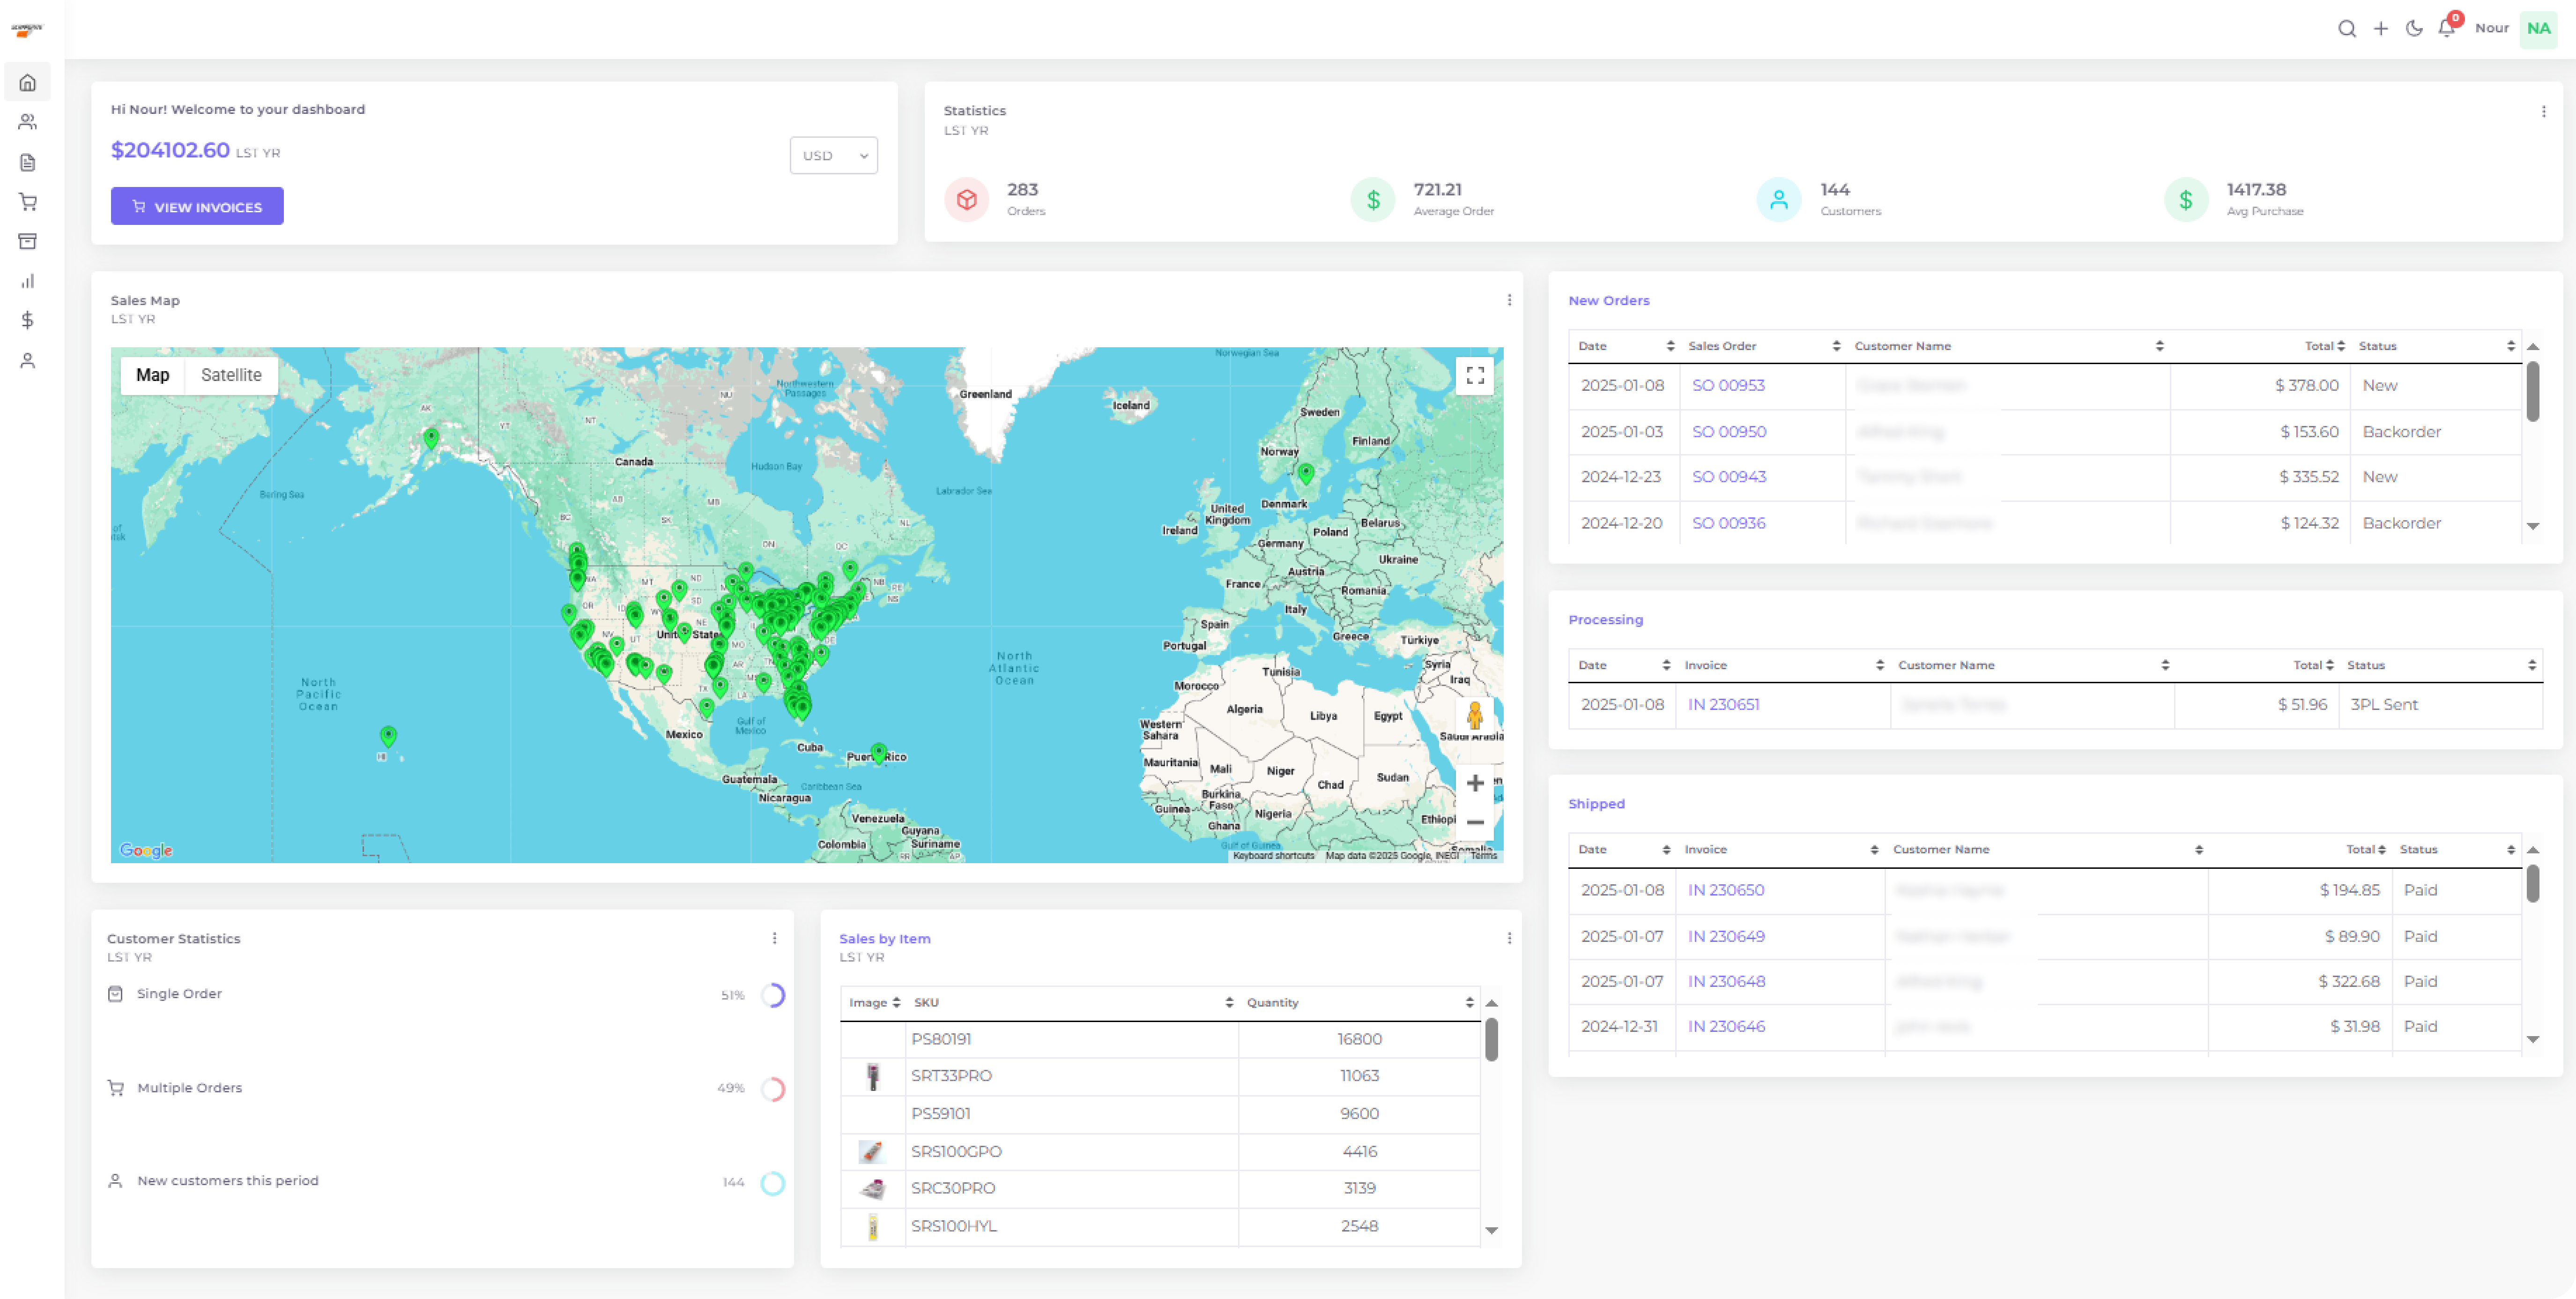The height and width of the screenshot is (1299, 2576).
Task: Open the Invoices document sidebar icon
Action: (x=28, y=162)
